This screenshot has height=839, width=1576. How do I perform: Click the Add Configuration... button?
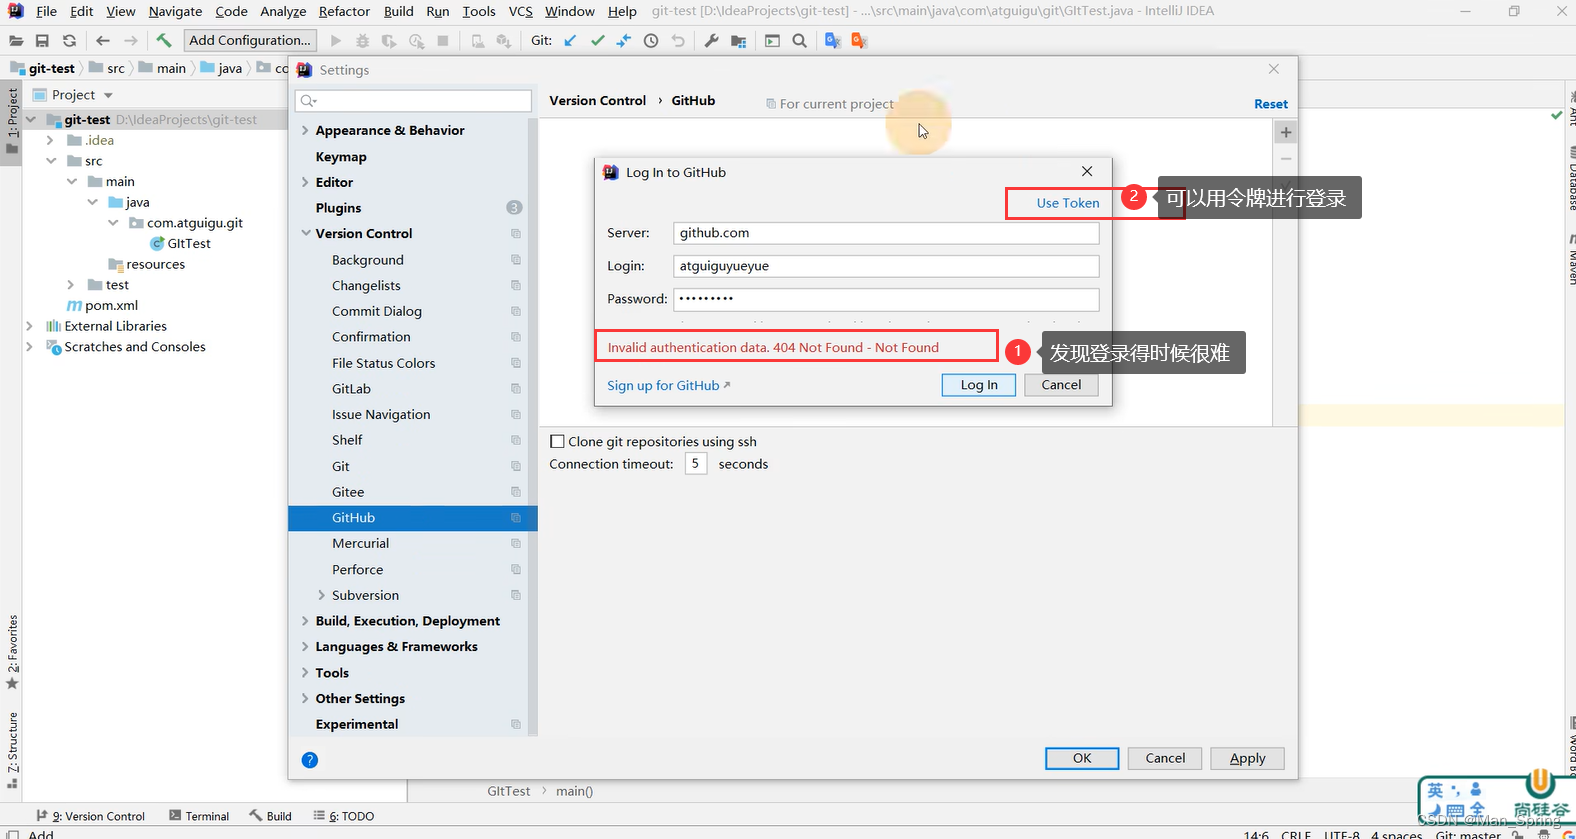click(250, 41)
